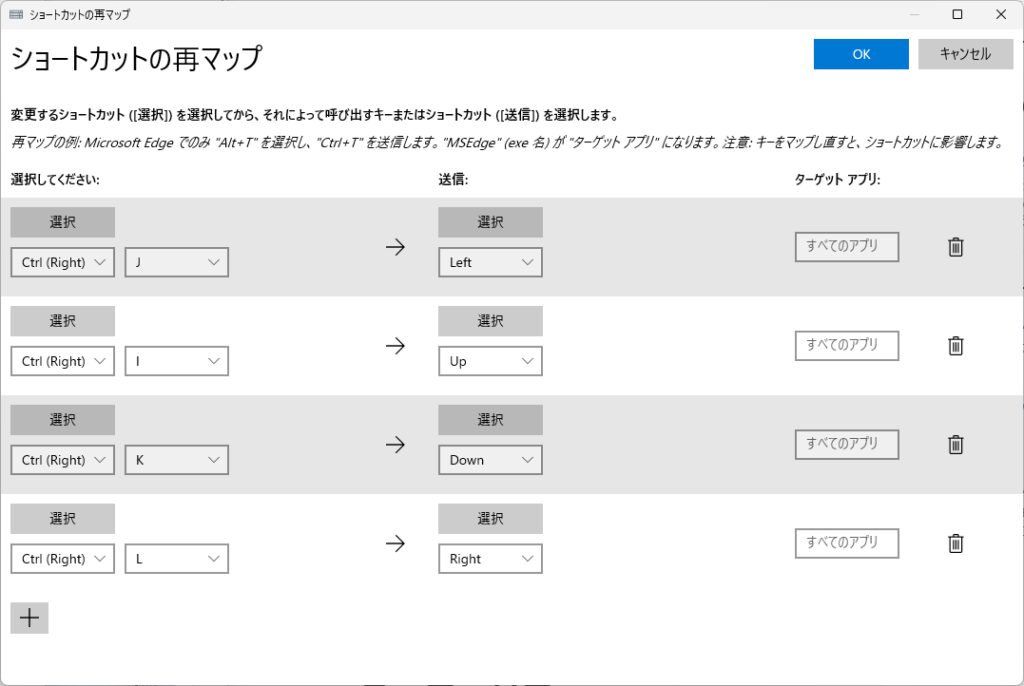
Task: Click the ターゲット アプリ: column label
Action: tap(837, 180)
